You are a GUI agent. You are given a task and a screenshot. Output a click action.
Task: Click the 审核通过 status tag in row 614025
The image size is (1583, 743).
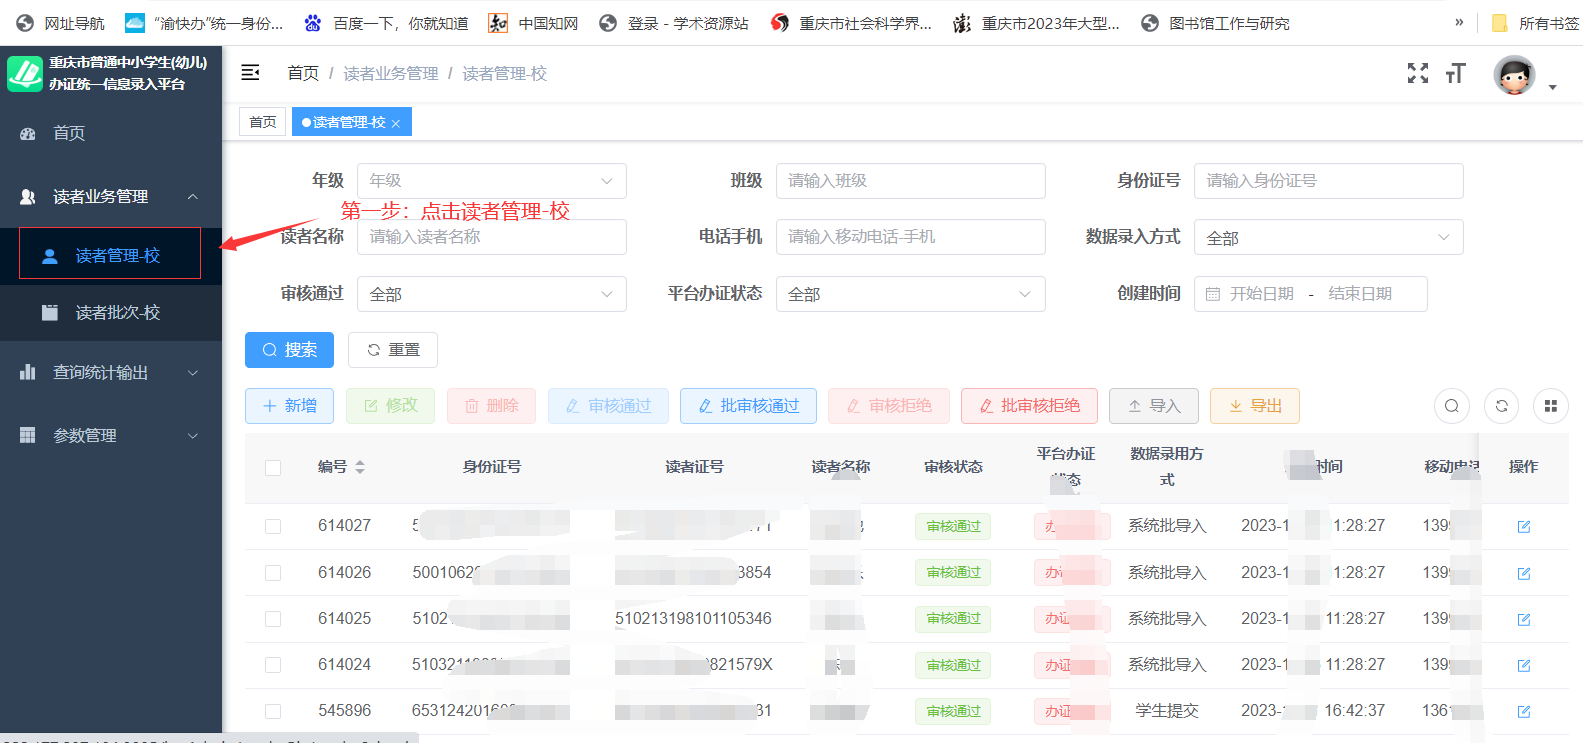coord(953,619)
